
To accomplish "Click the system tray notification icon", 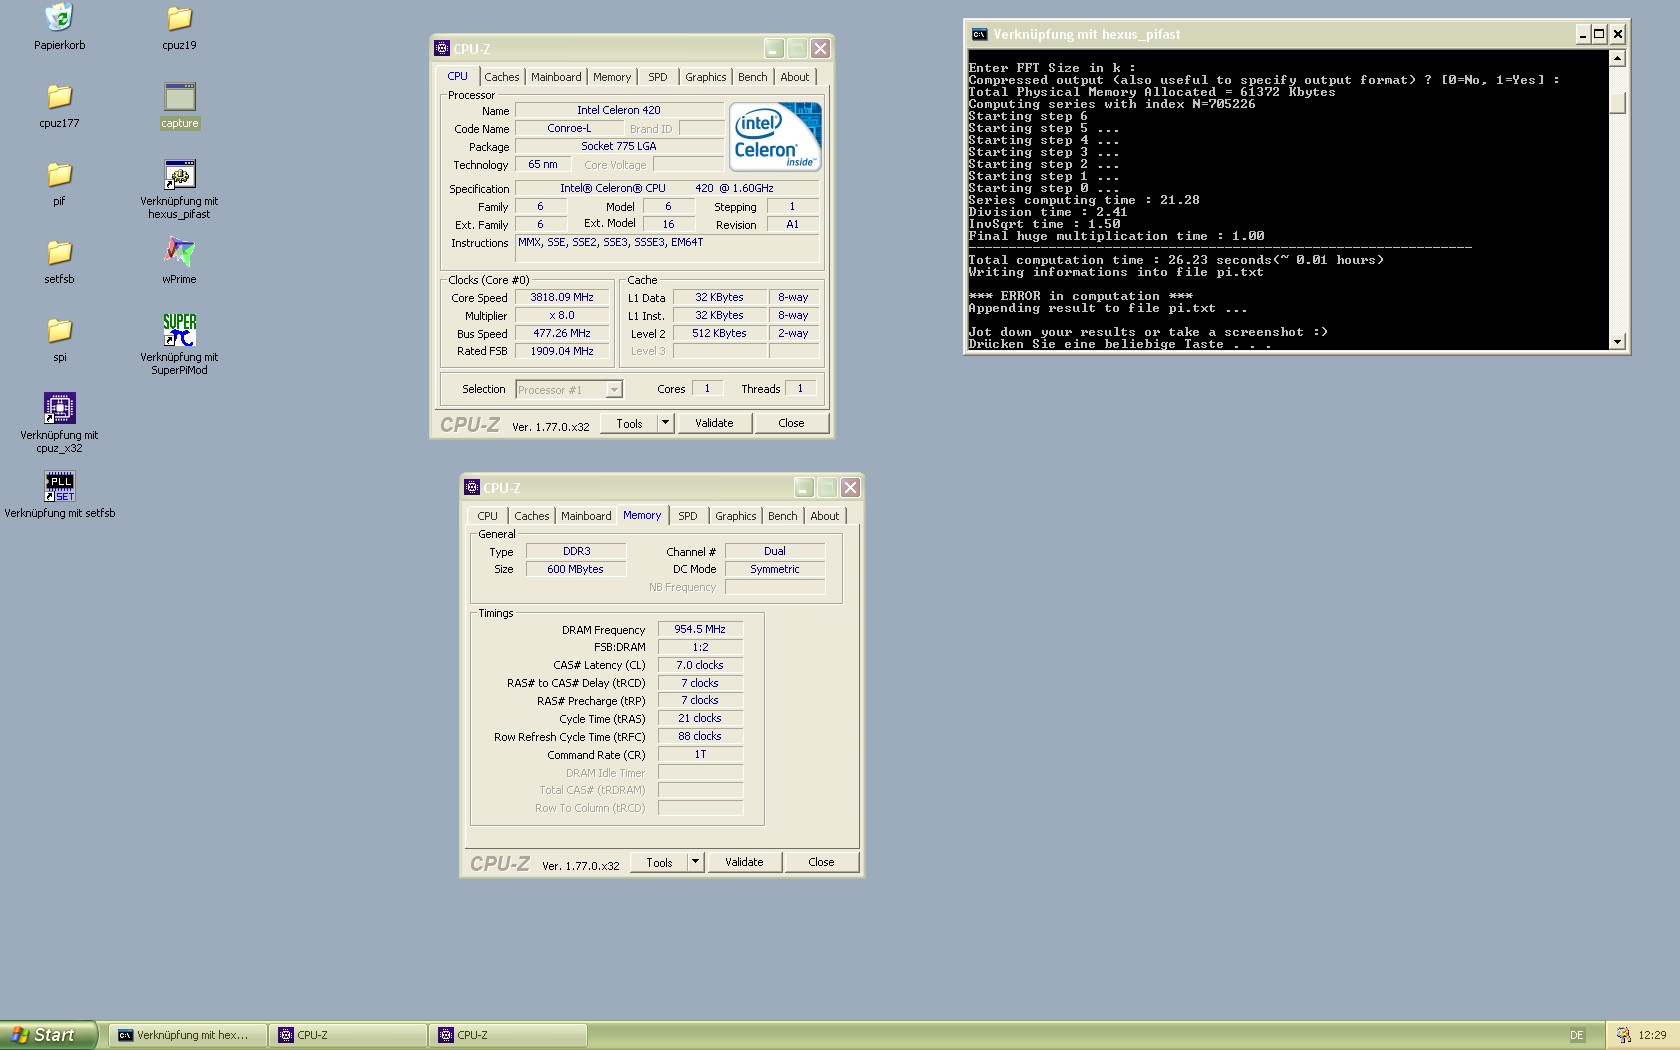I will 1623,1035.
